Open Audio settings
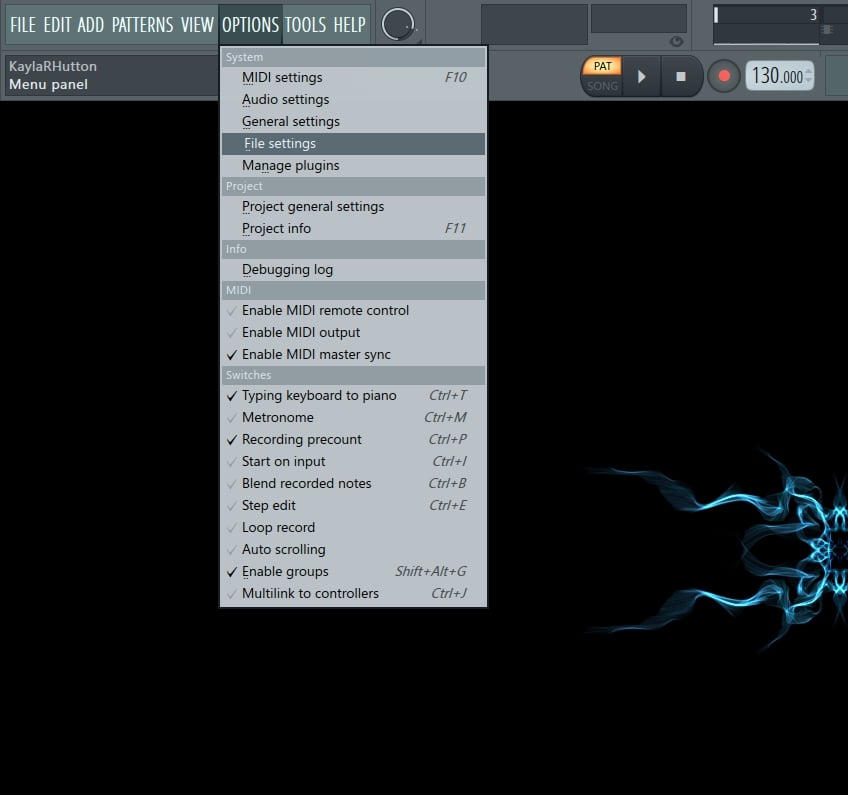848x795 pixels. [285, 99]
